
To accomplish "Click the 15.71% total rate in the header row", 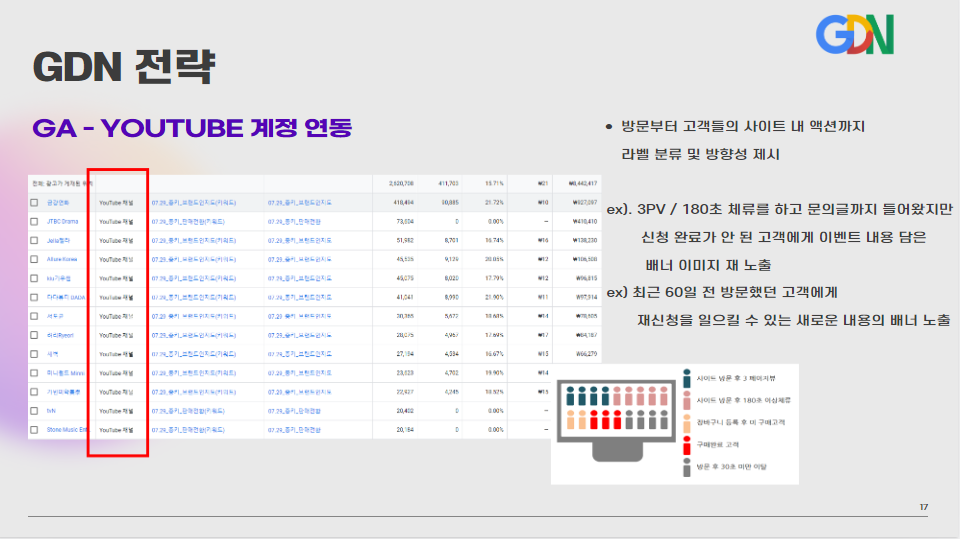I will [494, 184].
